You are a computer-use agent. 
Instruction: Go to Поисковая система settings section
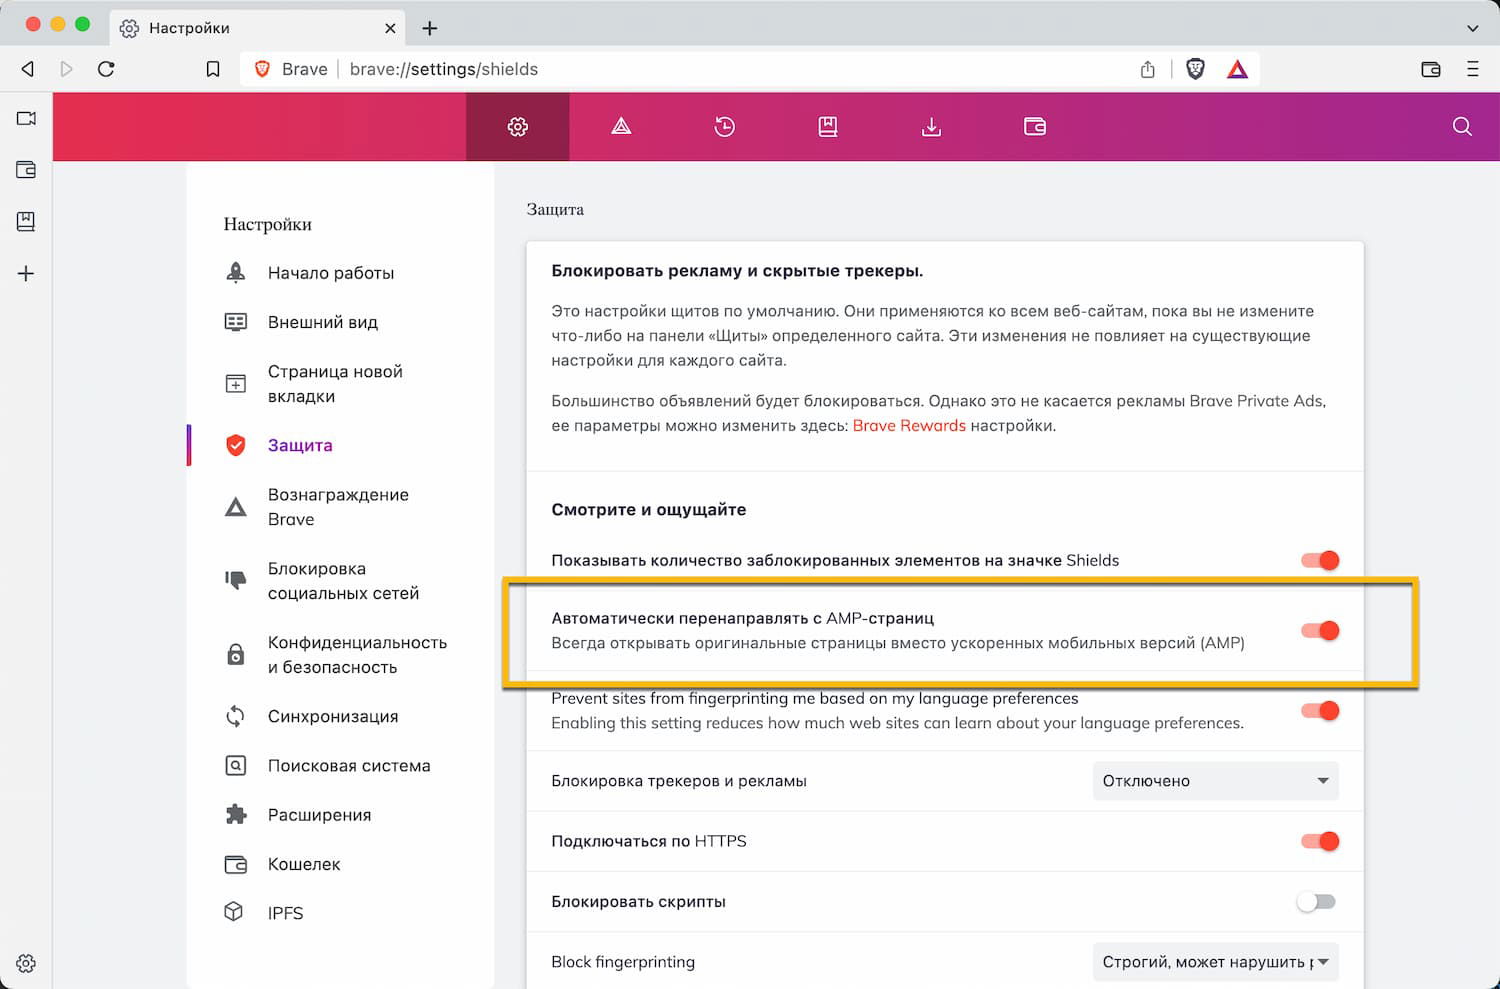click(x=348, y=766)
